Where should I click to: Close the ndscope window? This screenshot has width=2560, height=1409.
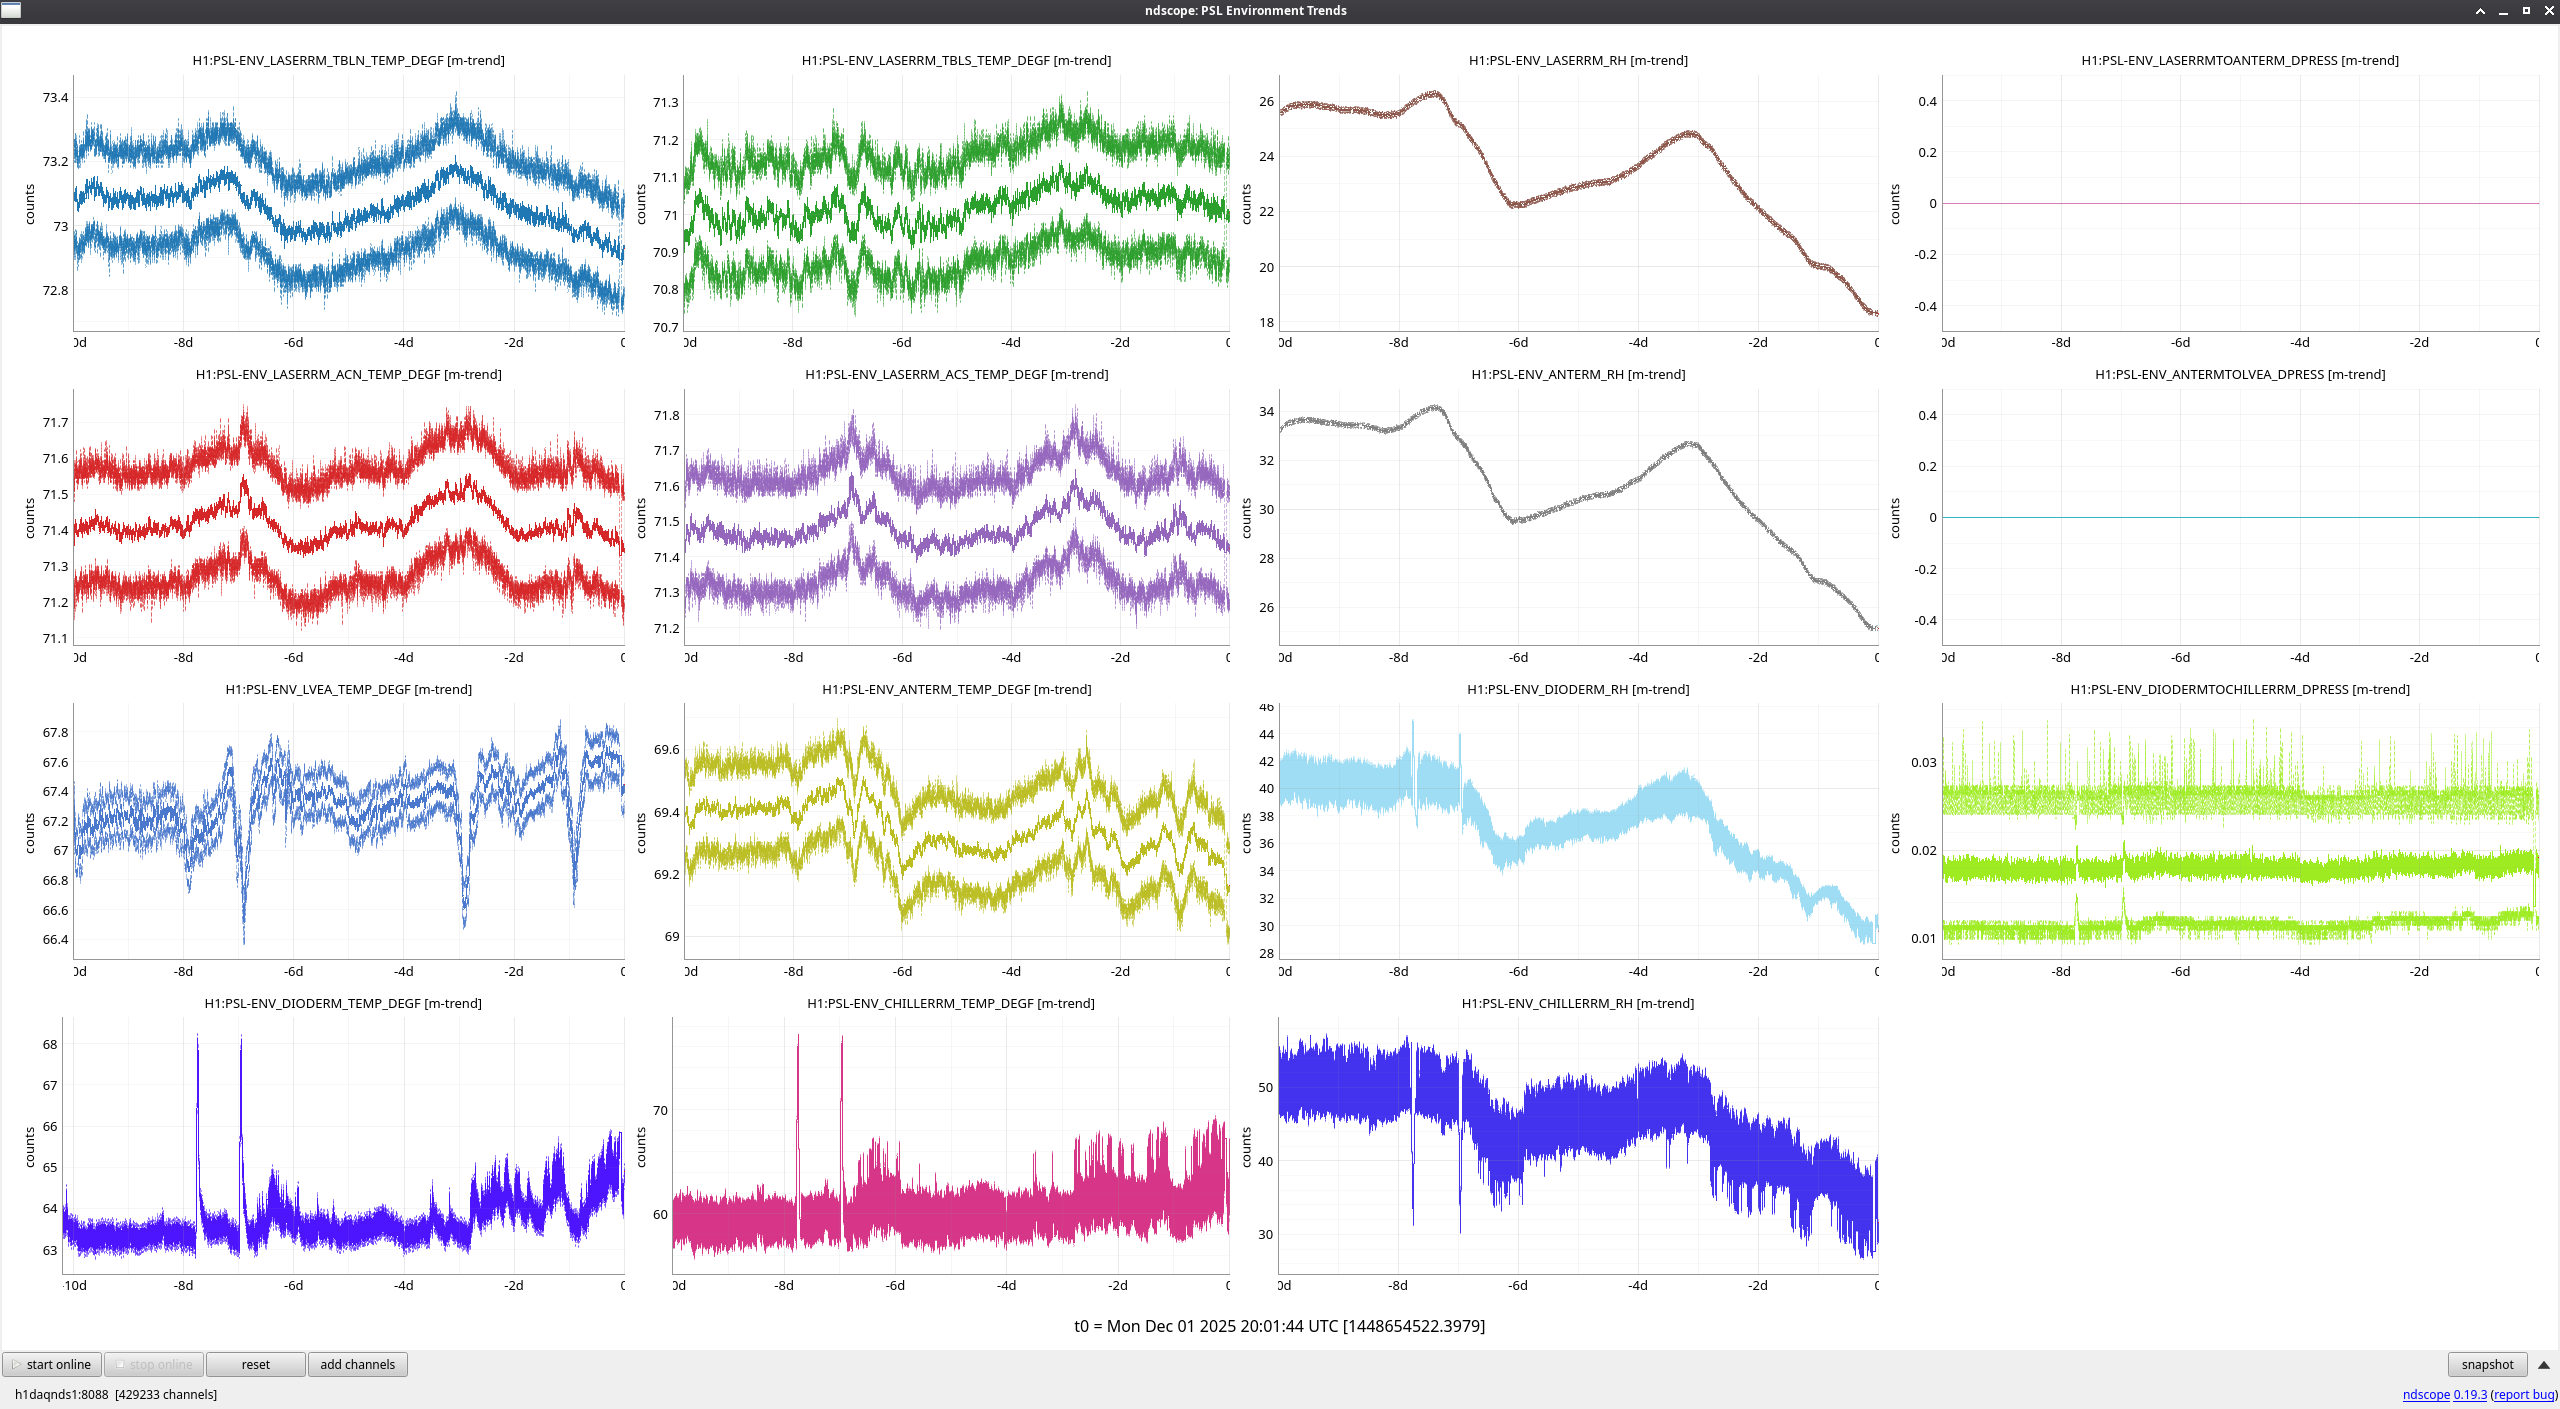pos(2549,10)
